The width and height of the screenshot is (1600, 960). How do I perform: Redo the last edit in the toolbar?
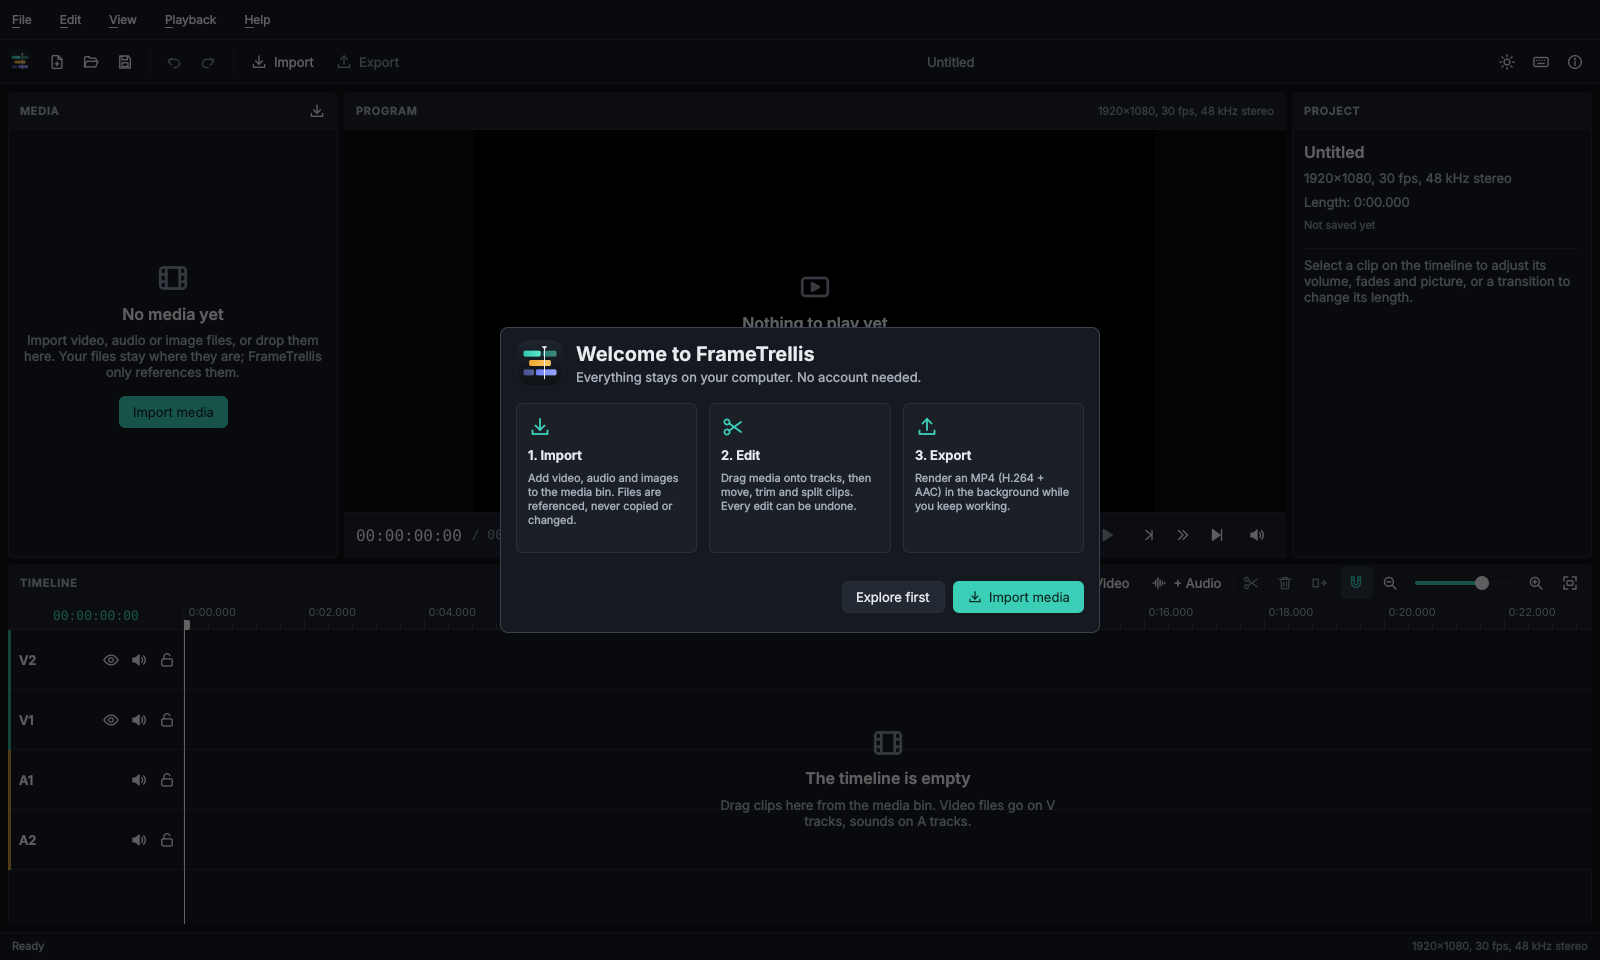tap(208, 62)
